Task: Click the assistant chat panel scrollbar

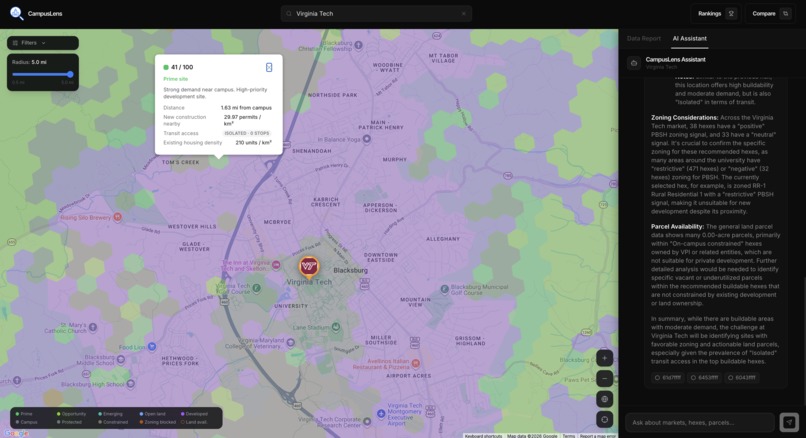Action: 803,340
